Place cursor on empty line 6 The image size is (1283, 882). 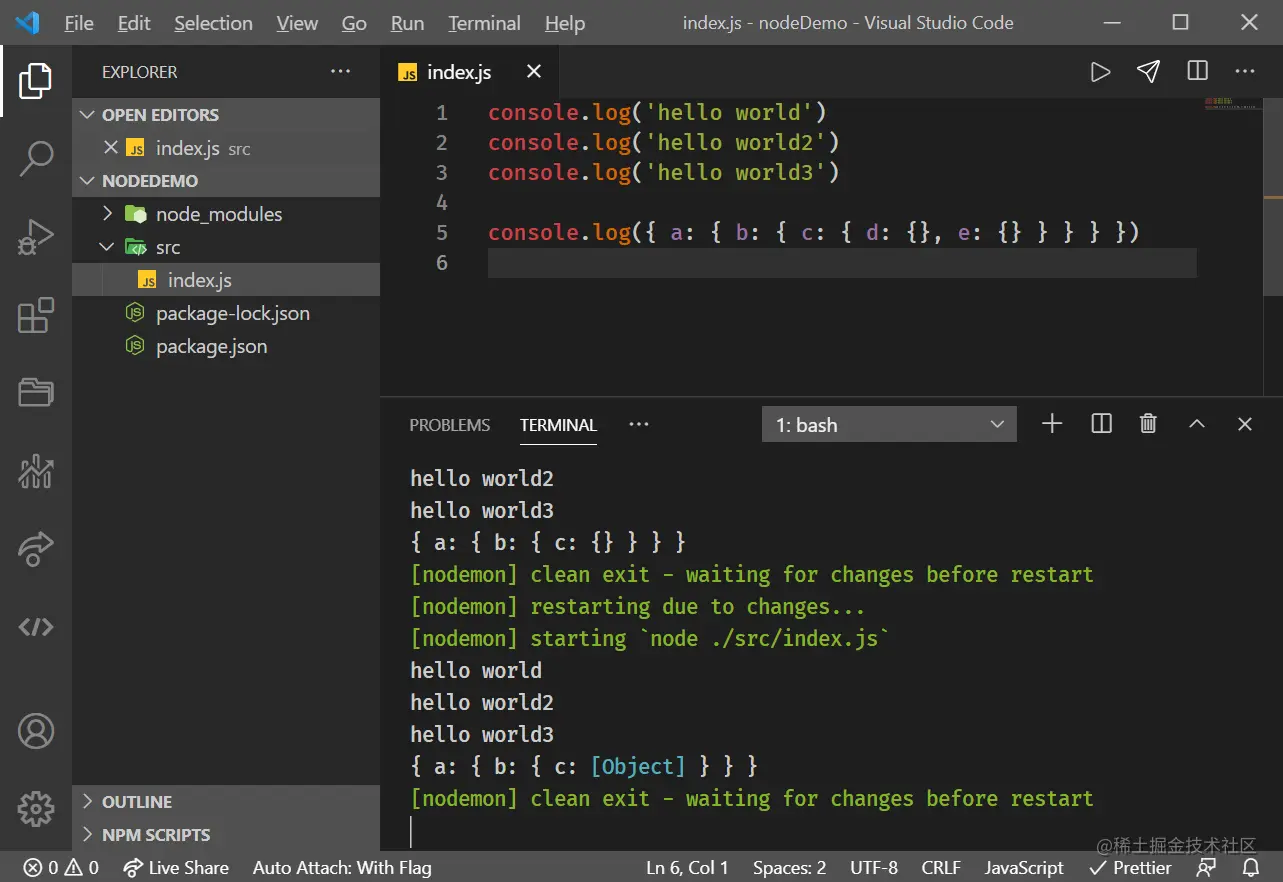pyautogui.click(x=841, y=263)
